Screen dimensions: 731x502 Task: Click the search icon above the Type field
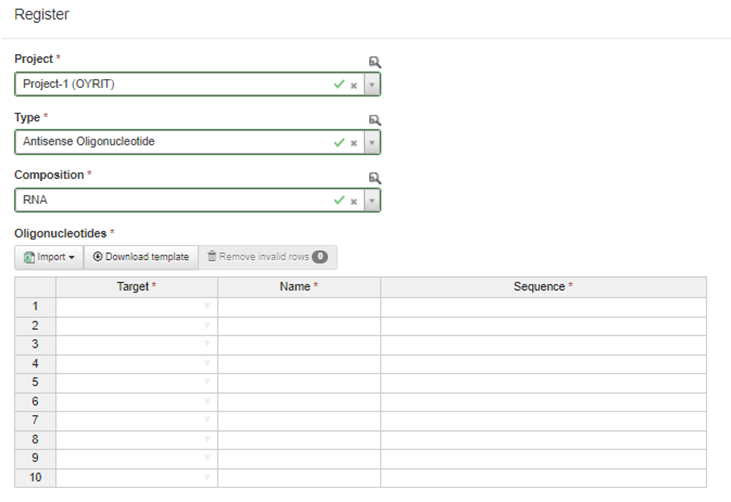click(x=375, y=120)
